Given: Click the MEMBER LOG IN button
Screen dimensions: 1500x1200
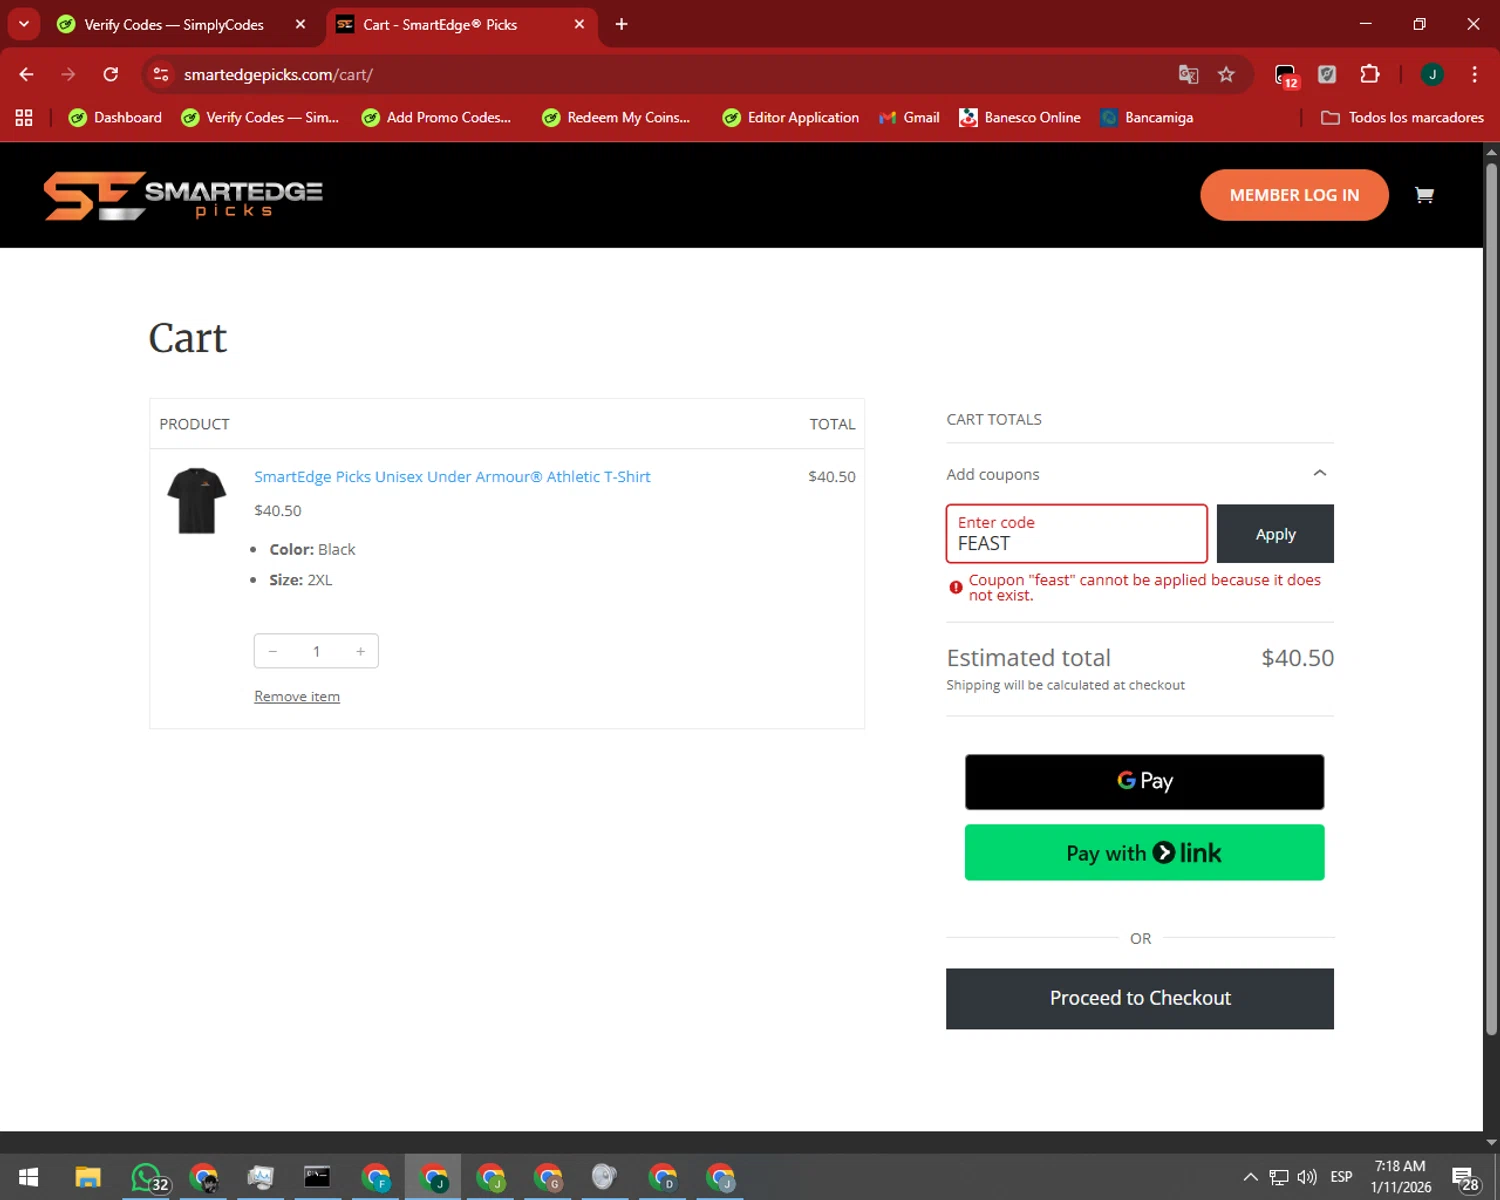Looking at the screenshot, I should tap(1294, 195).
